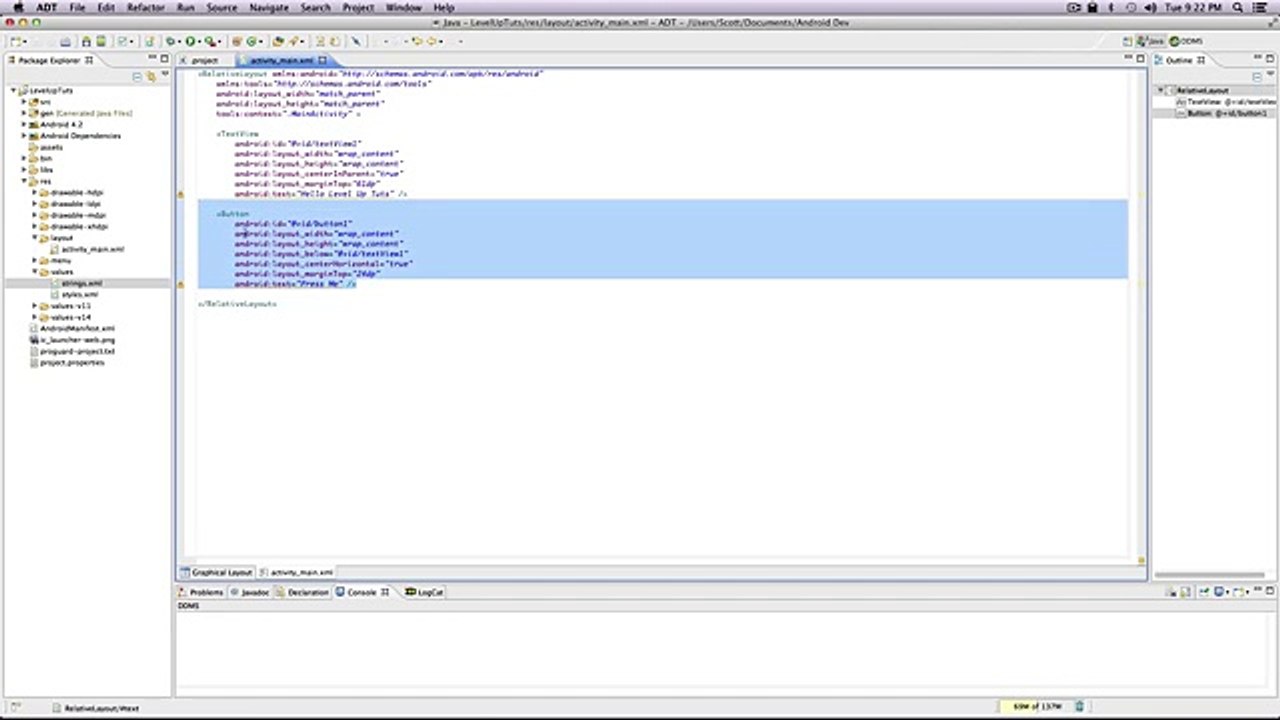Select the Button node in Outline

(x=1225, y=113)
